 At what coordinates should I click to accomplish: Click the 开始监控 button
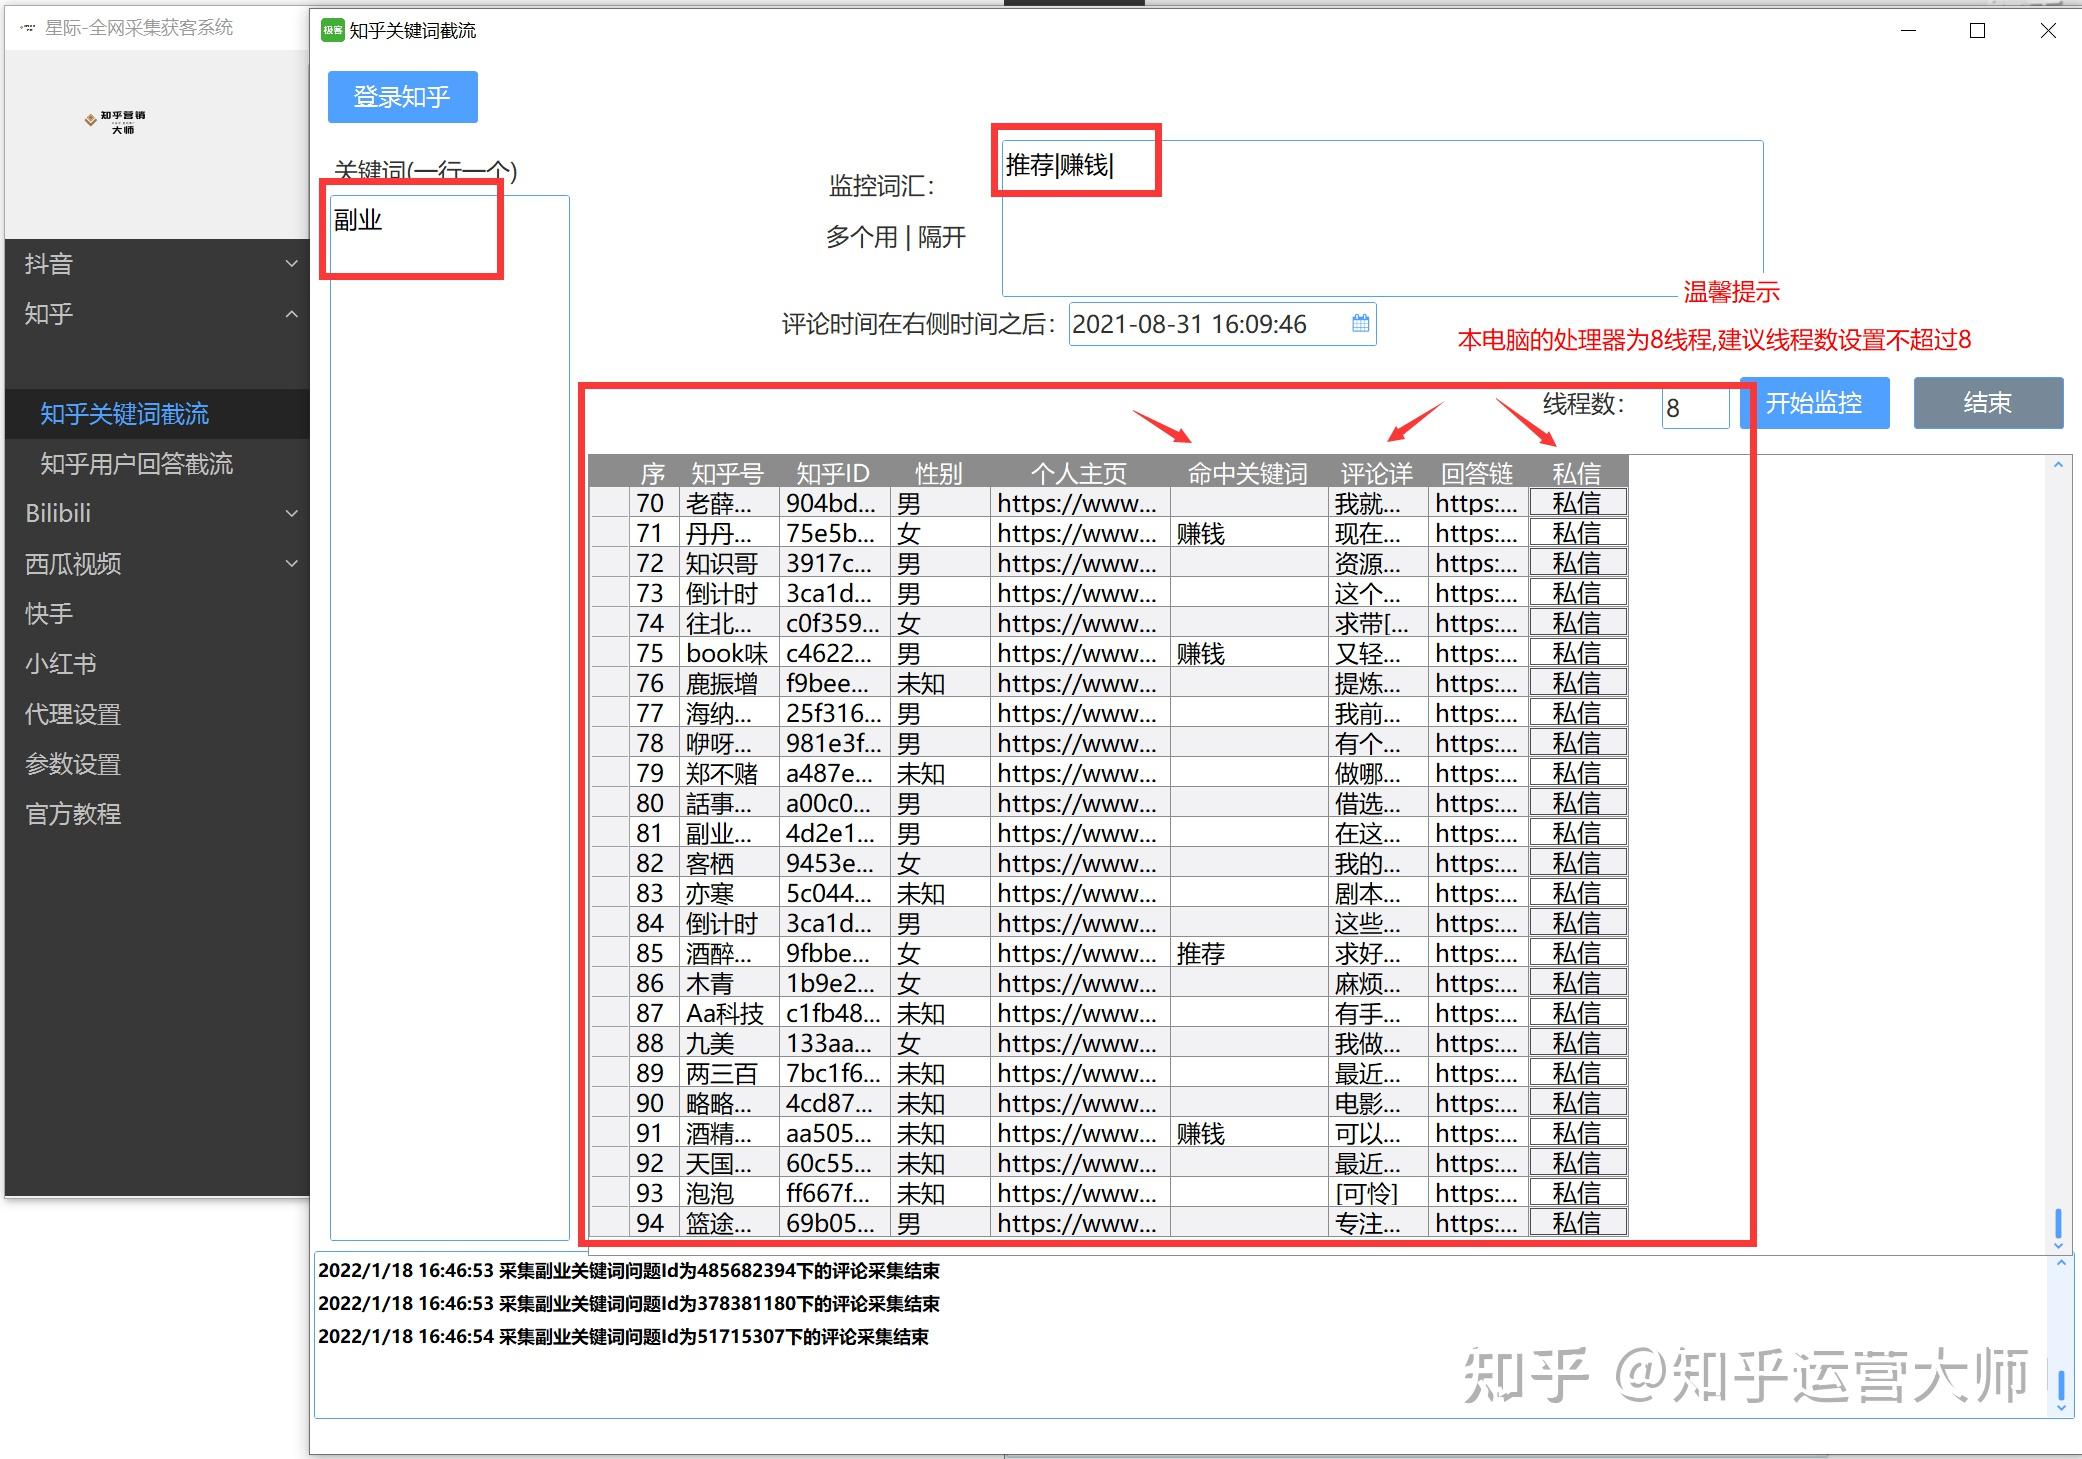[x=1814, y=403]
